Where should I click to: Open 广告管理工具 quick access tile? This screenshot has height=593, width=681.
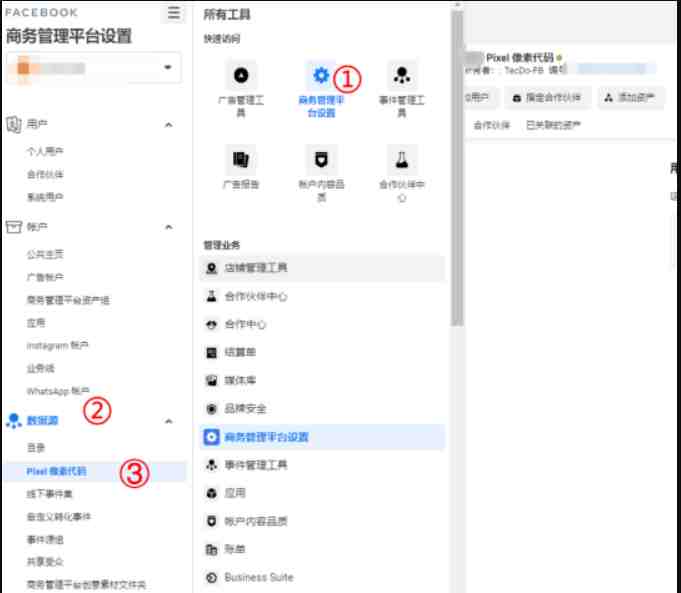pyautogui.click(x=241, y=90)
